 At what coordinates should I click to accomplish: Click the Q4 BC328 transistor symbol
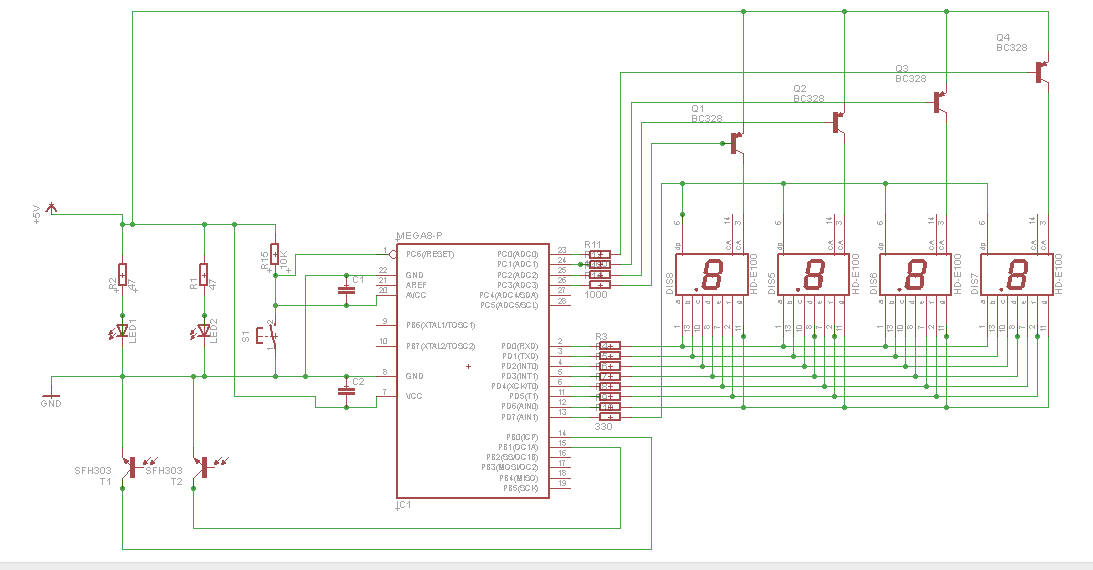pyautogui.click(x=1041, y=72)
